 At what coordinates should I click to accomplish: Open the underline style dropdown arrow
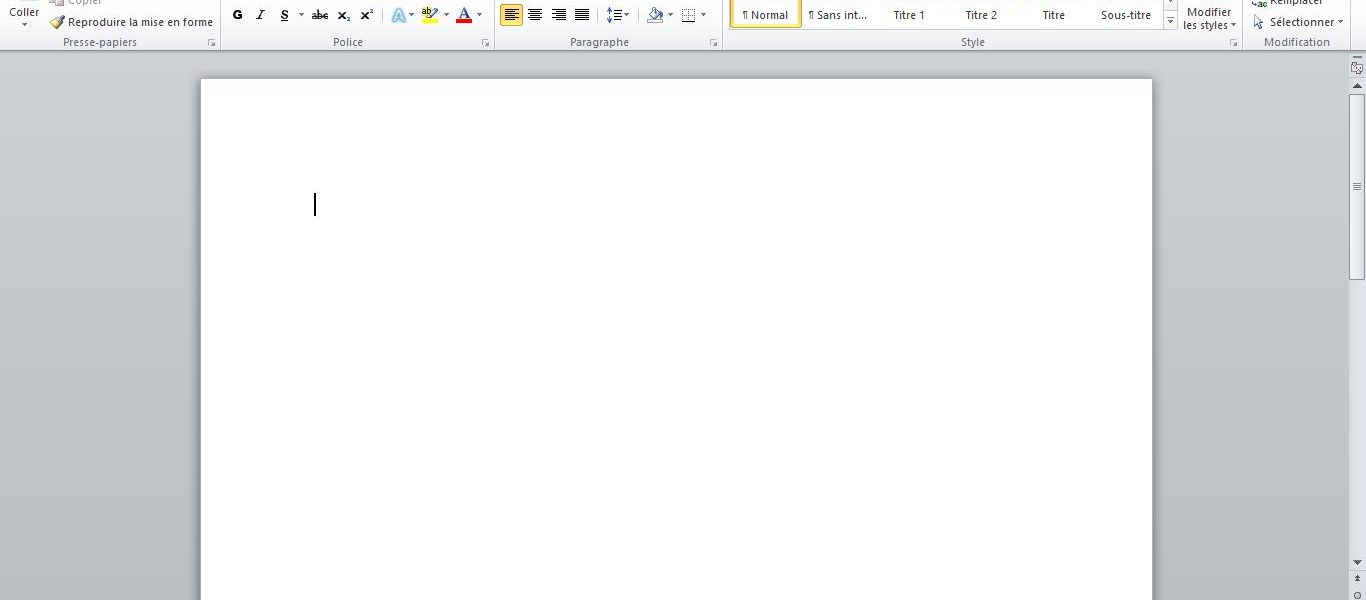(301, 15)
